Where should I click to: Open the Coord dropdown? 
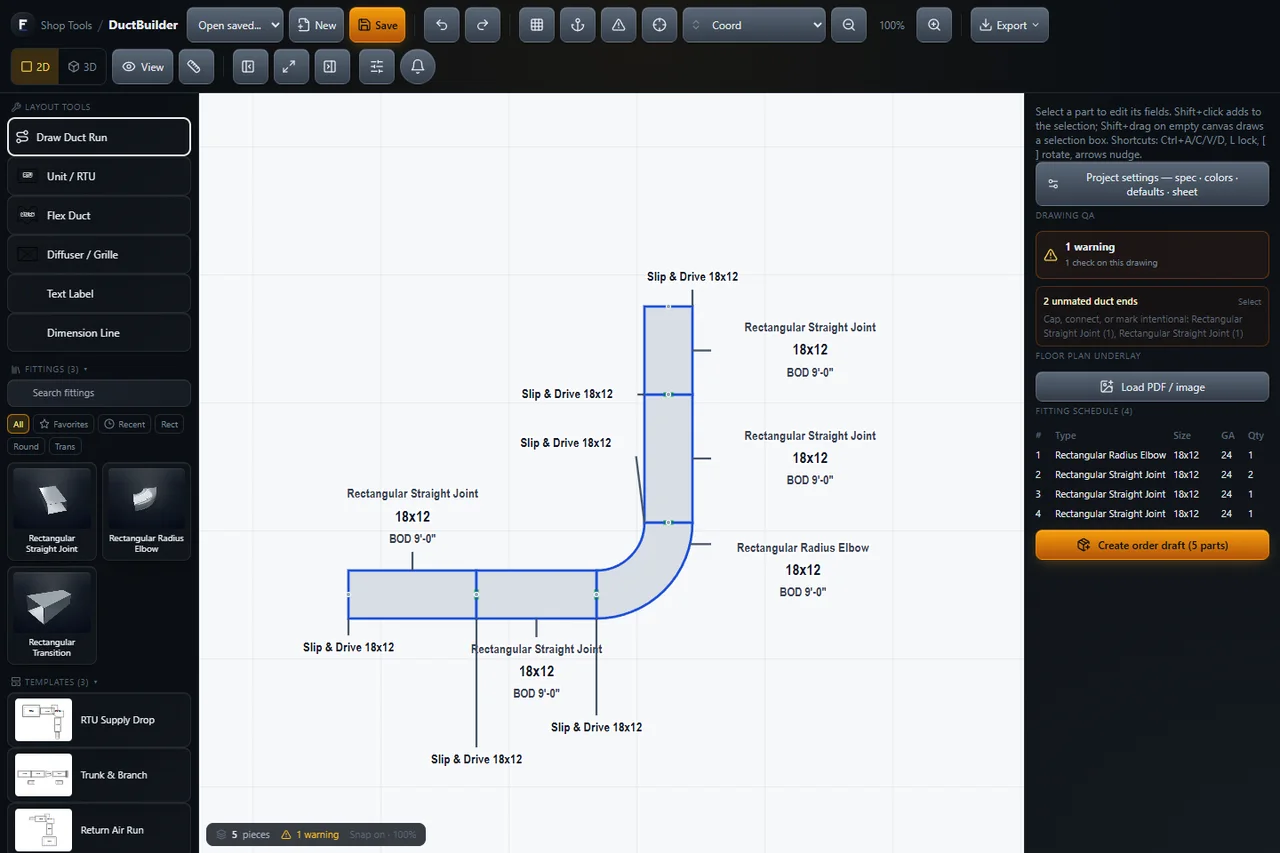click(755, 25)
